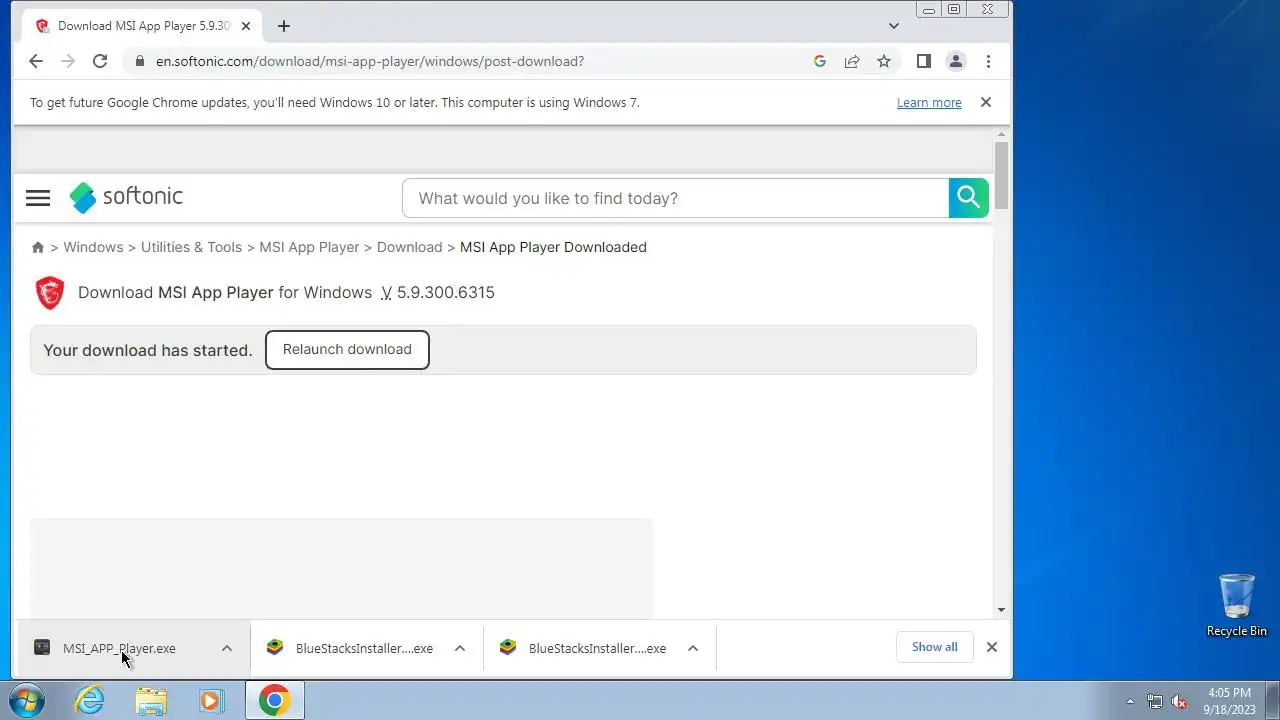Viewport: 1280px width, 720px height.
Task: Click the address bar URL
Action: [370, 61]
